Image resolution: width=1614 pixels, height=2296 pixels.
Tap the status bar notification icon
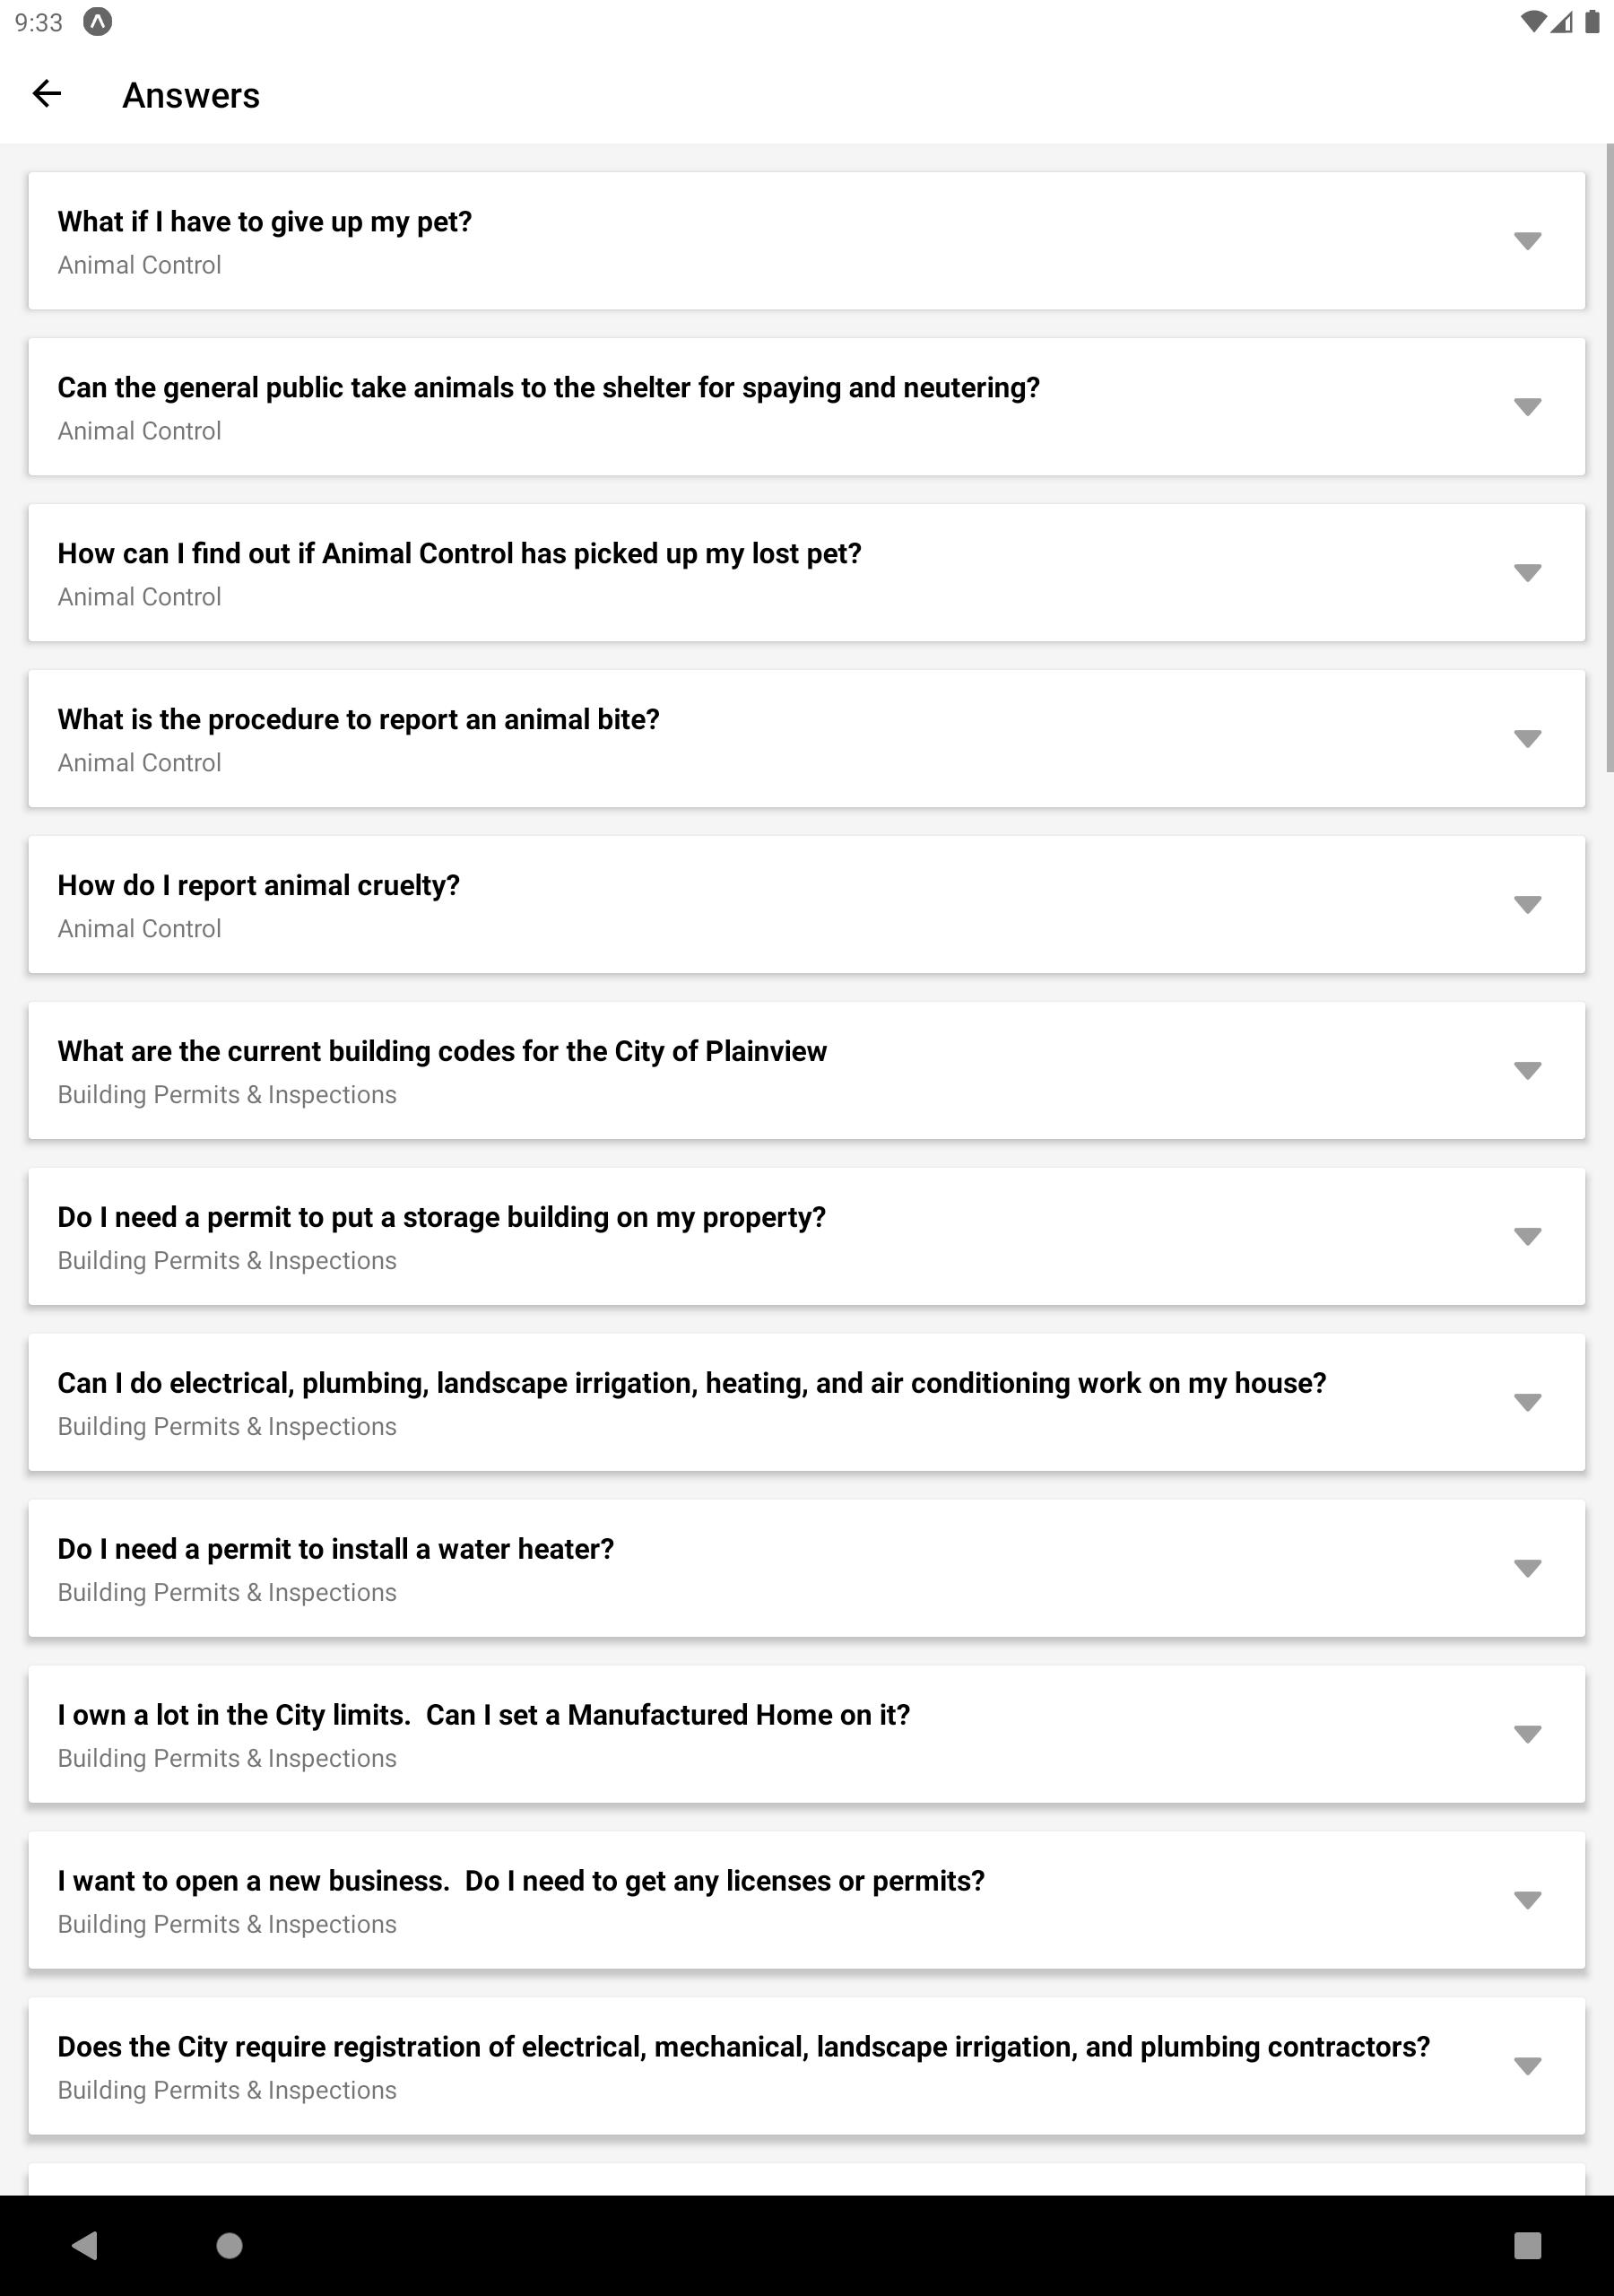click(97, 22)
